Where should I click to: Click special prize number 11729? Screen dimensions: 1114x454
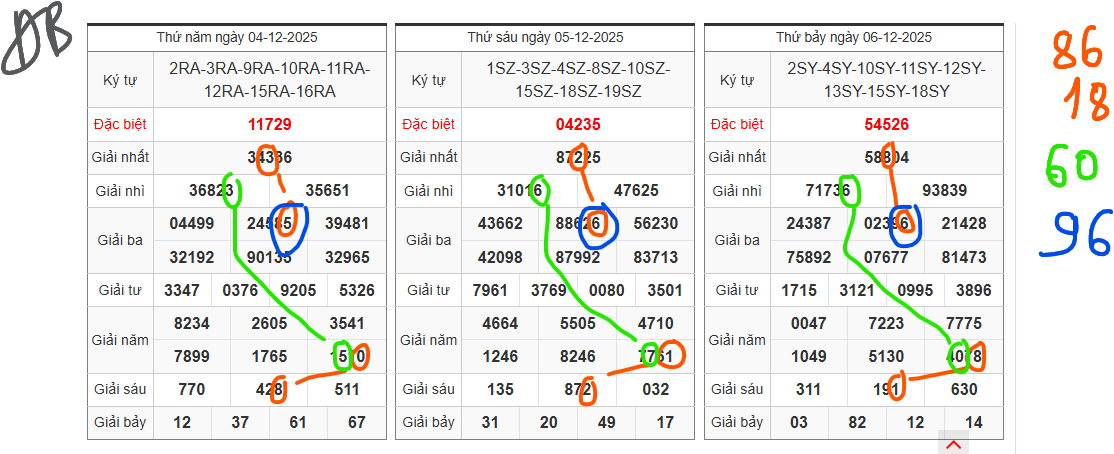tap(270, 125)
